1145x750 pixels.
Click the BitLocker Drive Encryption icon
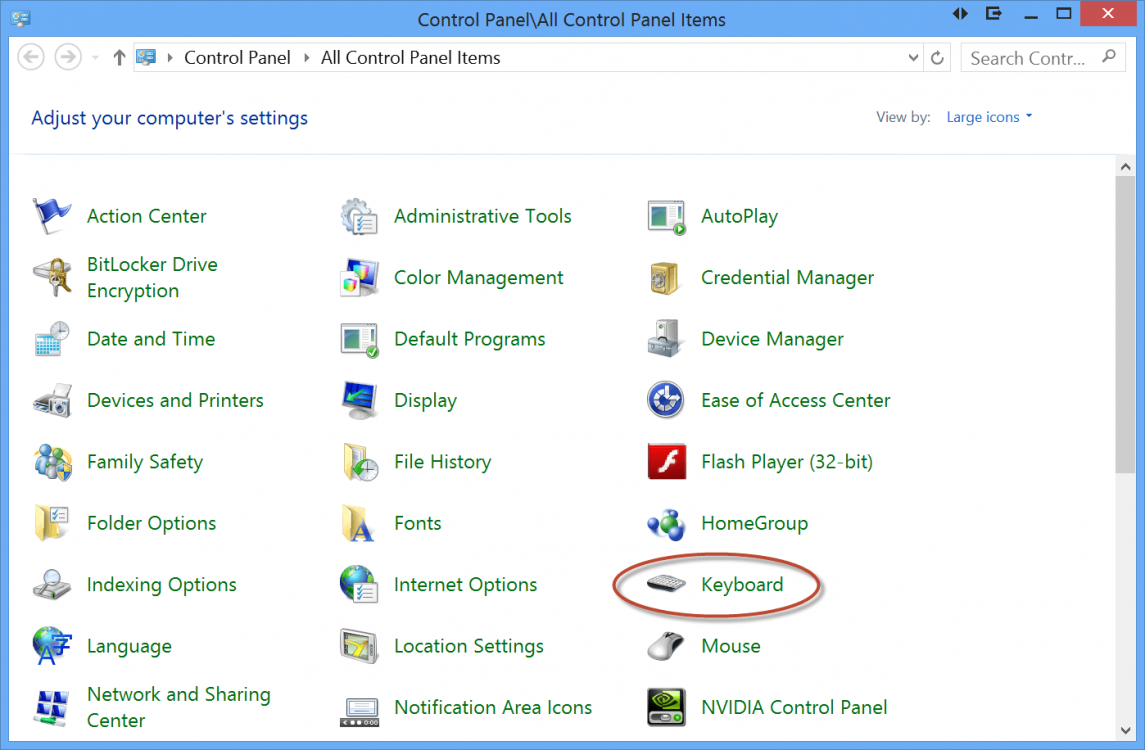(x=52, y=278)
